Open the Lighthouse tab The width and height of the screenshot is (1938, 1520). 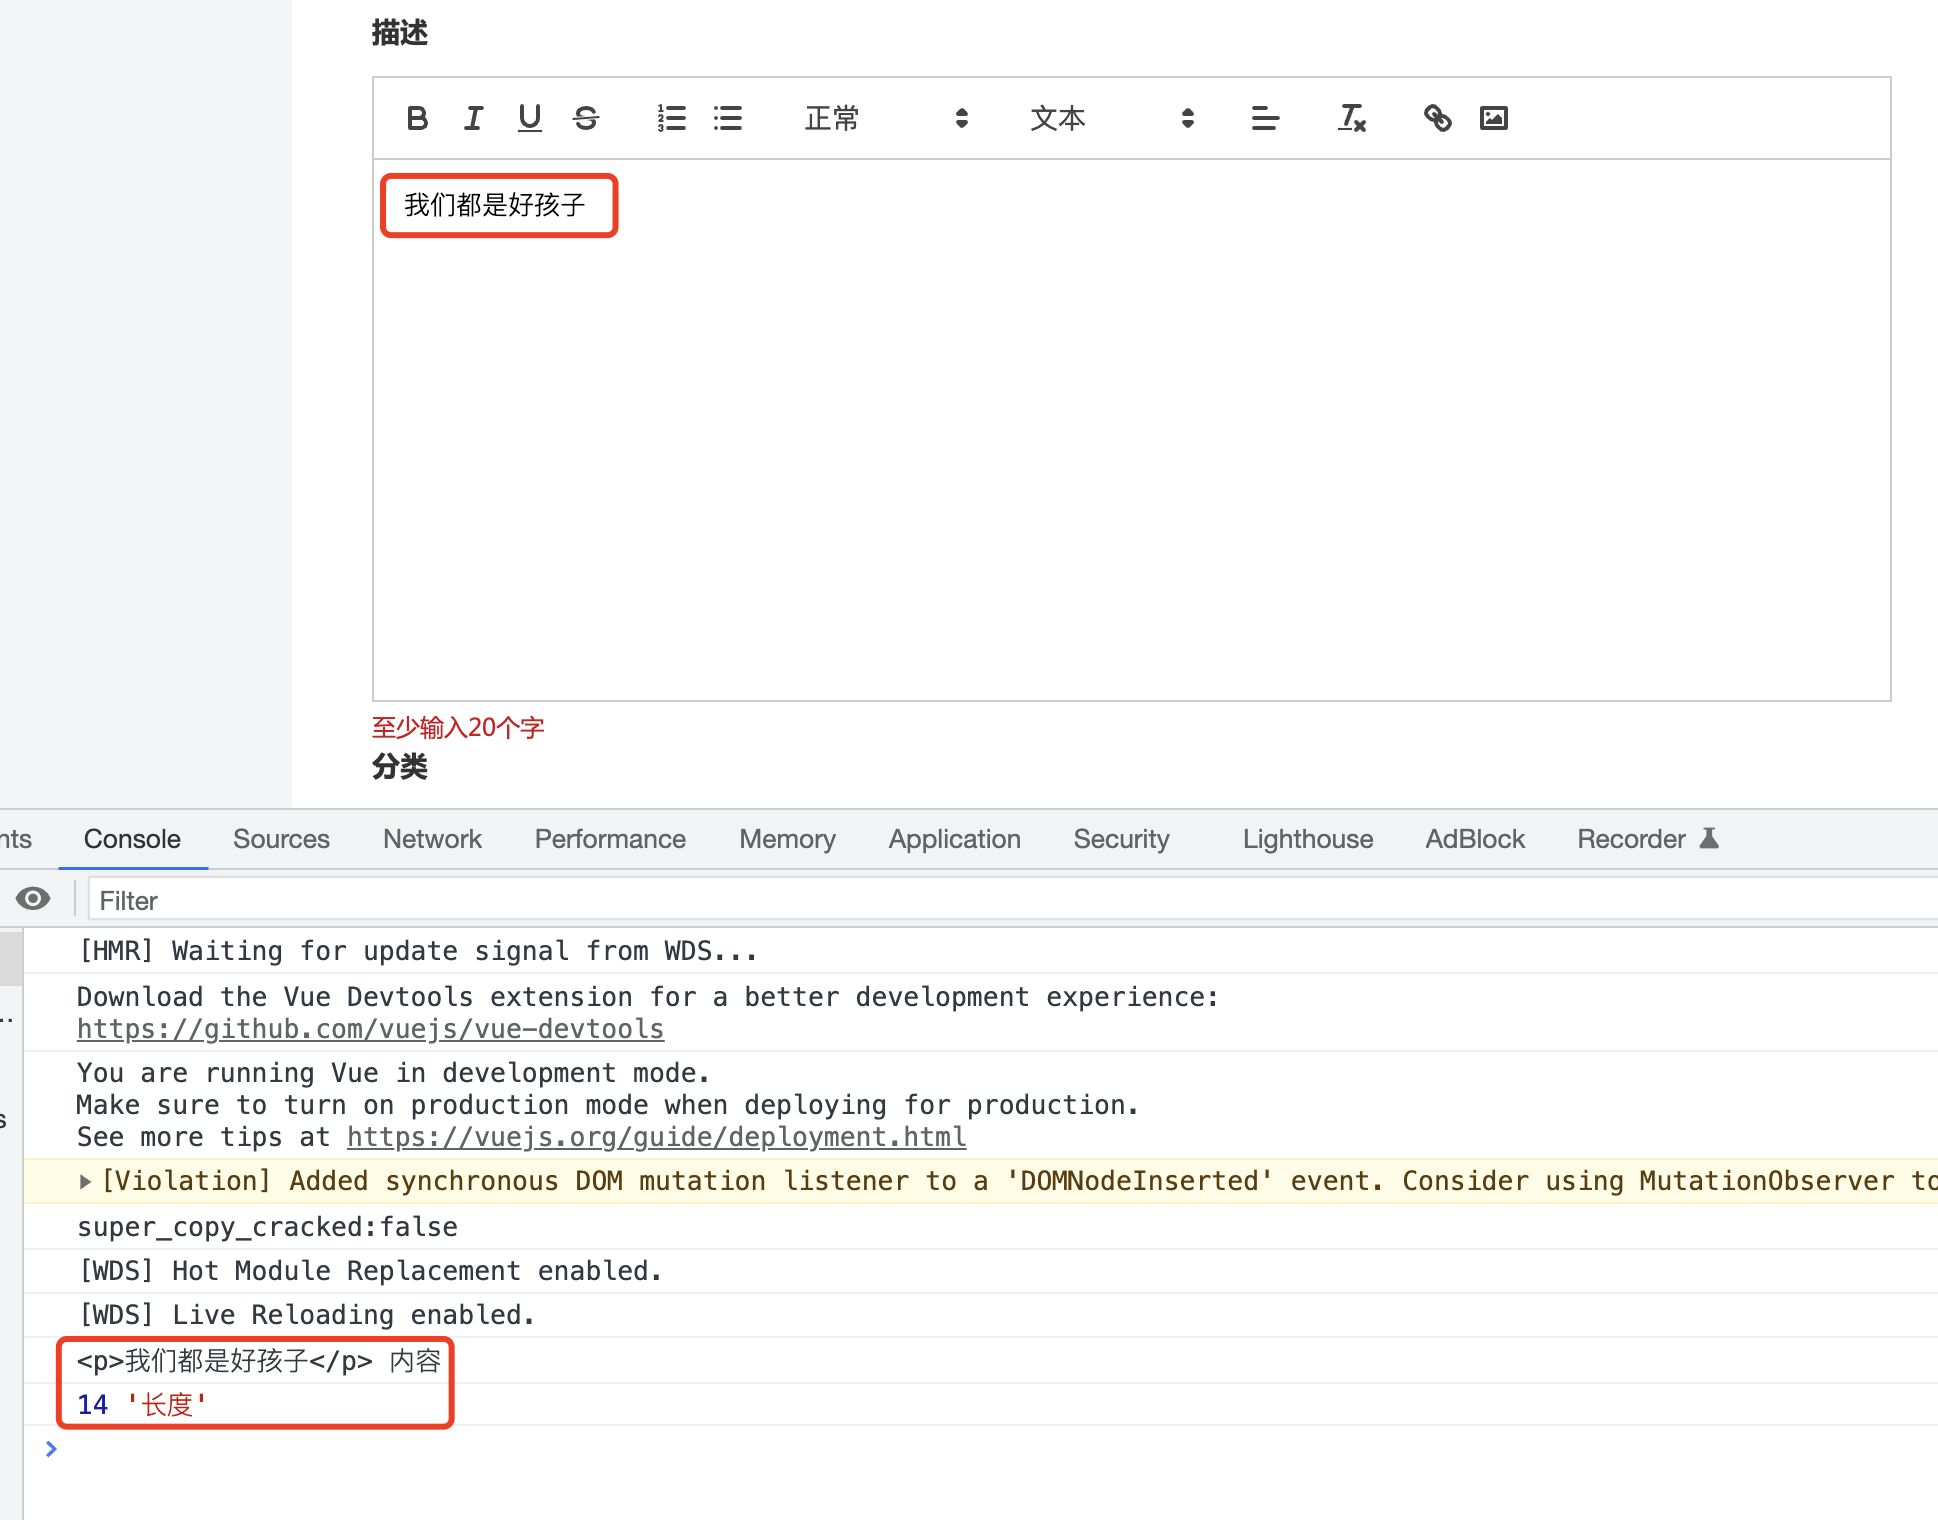1307,839
